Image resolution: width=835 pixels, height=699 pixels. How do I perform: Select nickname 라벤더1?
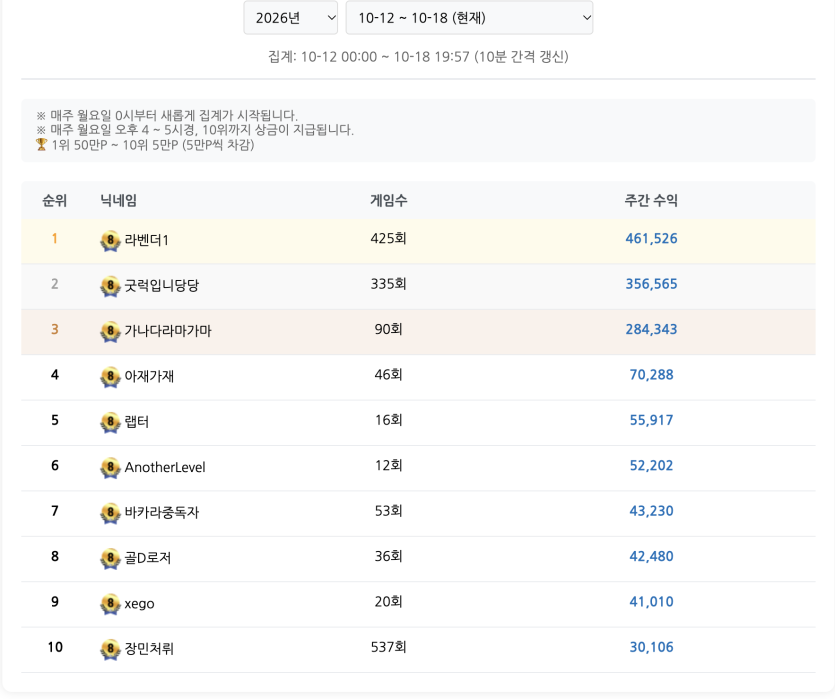pyautogui.click(x=146, y=240)
